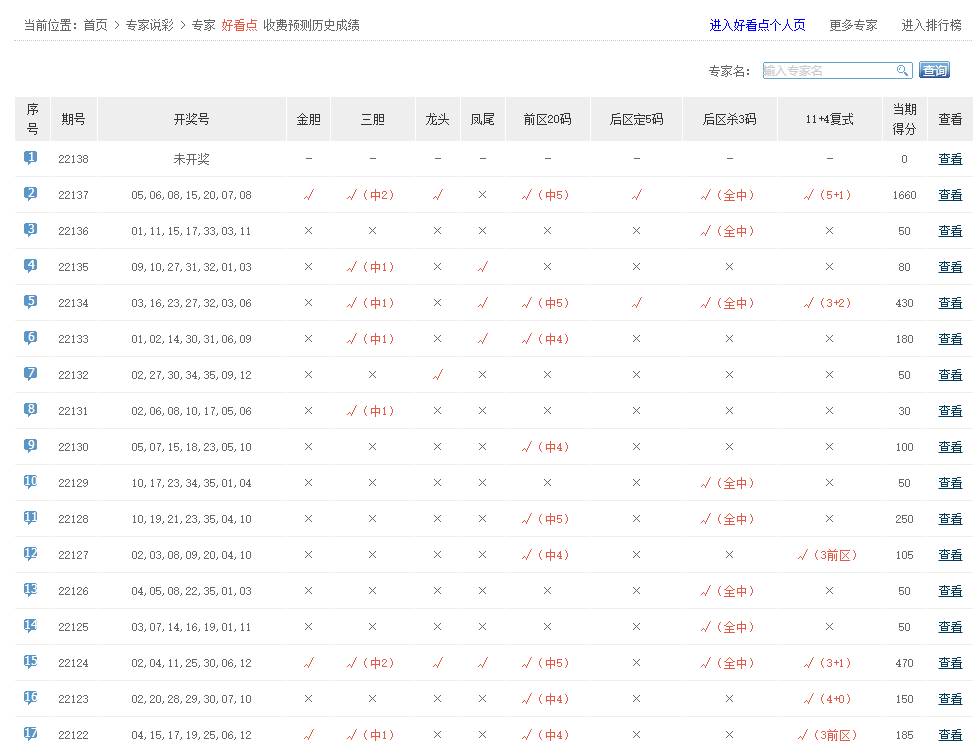Image resolution: width=973 pixels, height=748 pixels.
Task: Click the rank 17 number badge icon
Action: (x=31, y=734)
